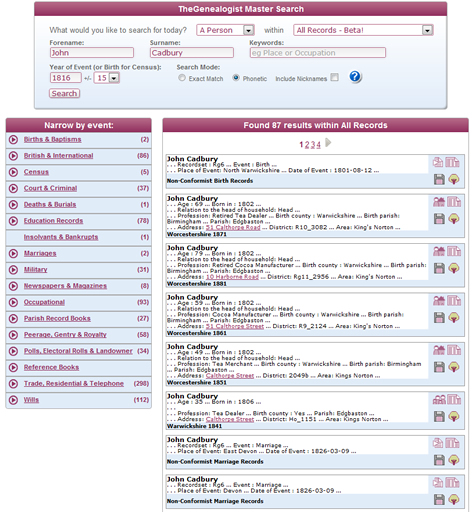Open Trade, Residential & Telephone link

point(74,384)
